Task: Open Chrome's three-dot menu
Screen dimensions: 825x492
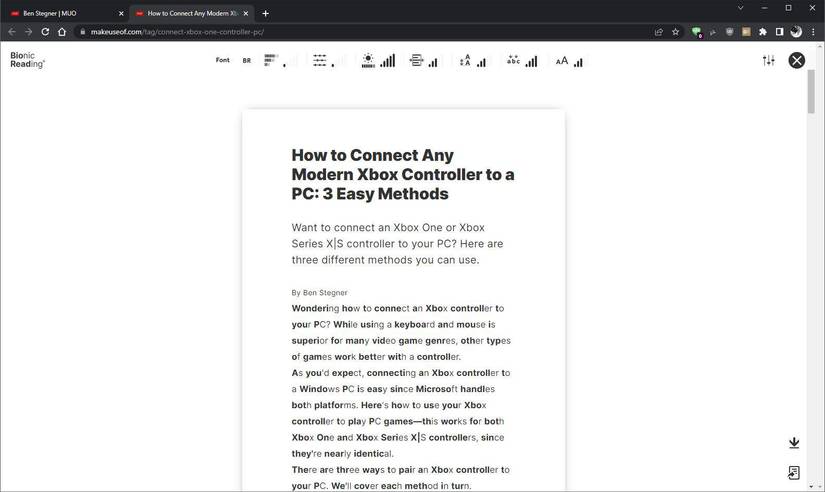Action: click(x=813, y=32)
